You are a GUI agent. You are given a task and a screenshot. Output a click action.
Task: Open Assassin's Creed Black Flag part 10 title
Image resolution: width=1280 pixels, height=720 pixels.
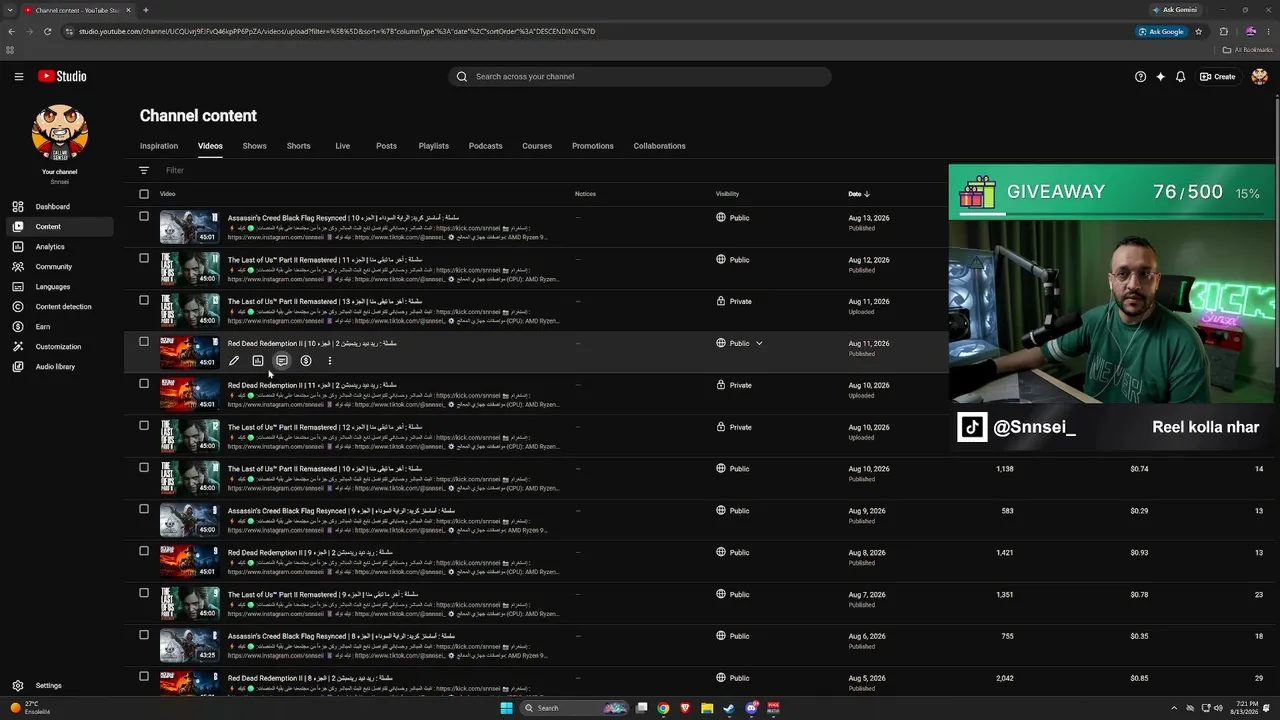pos(344,218)
